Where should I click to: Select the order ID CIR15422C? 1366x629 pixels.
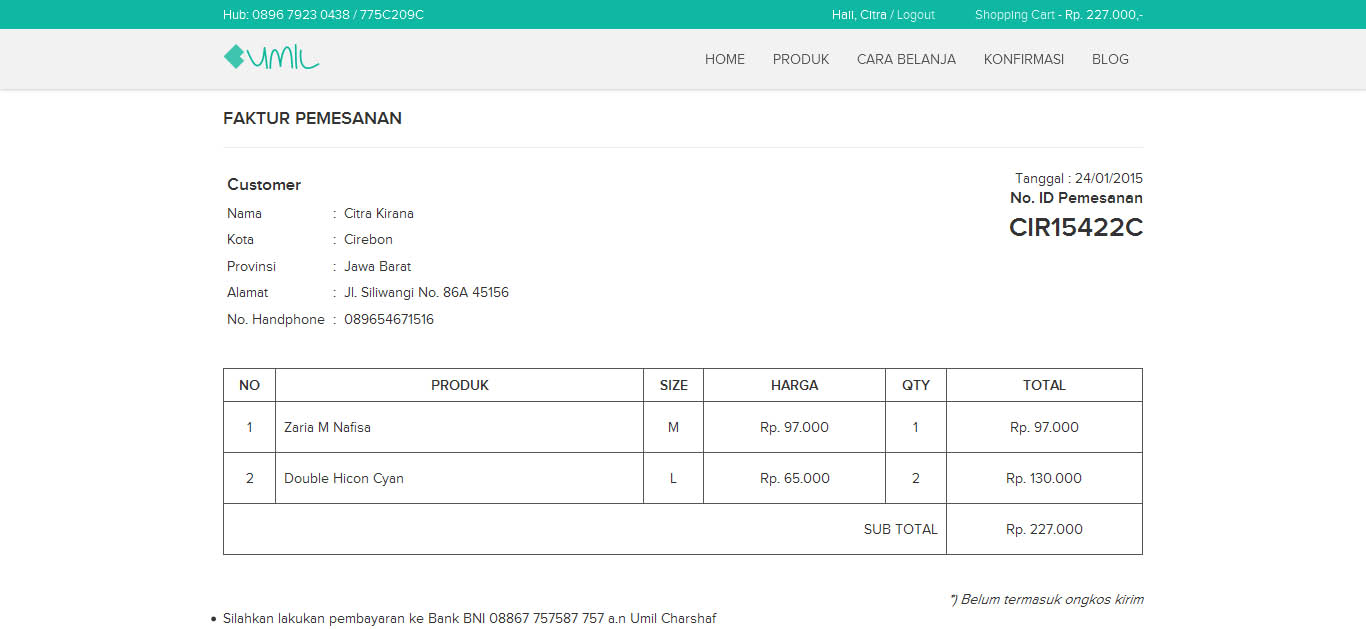click(1075, 228)
